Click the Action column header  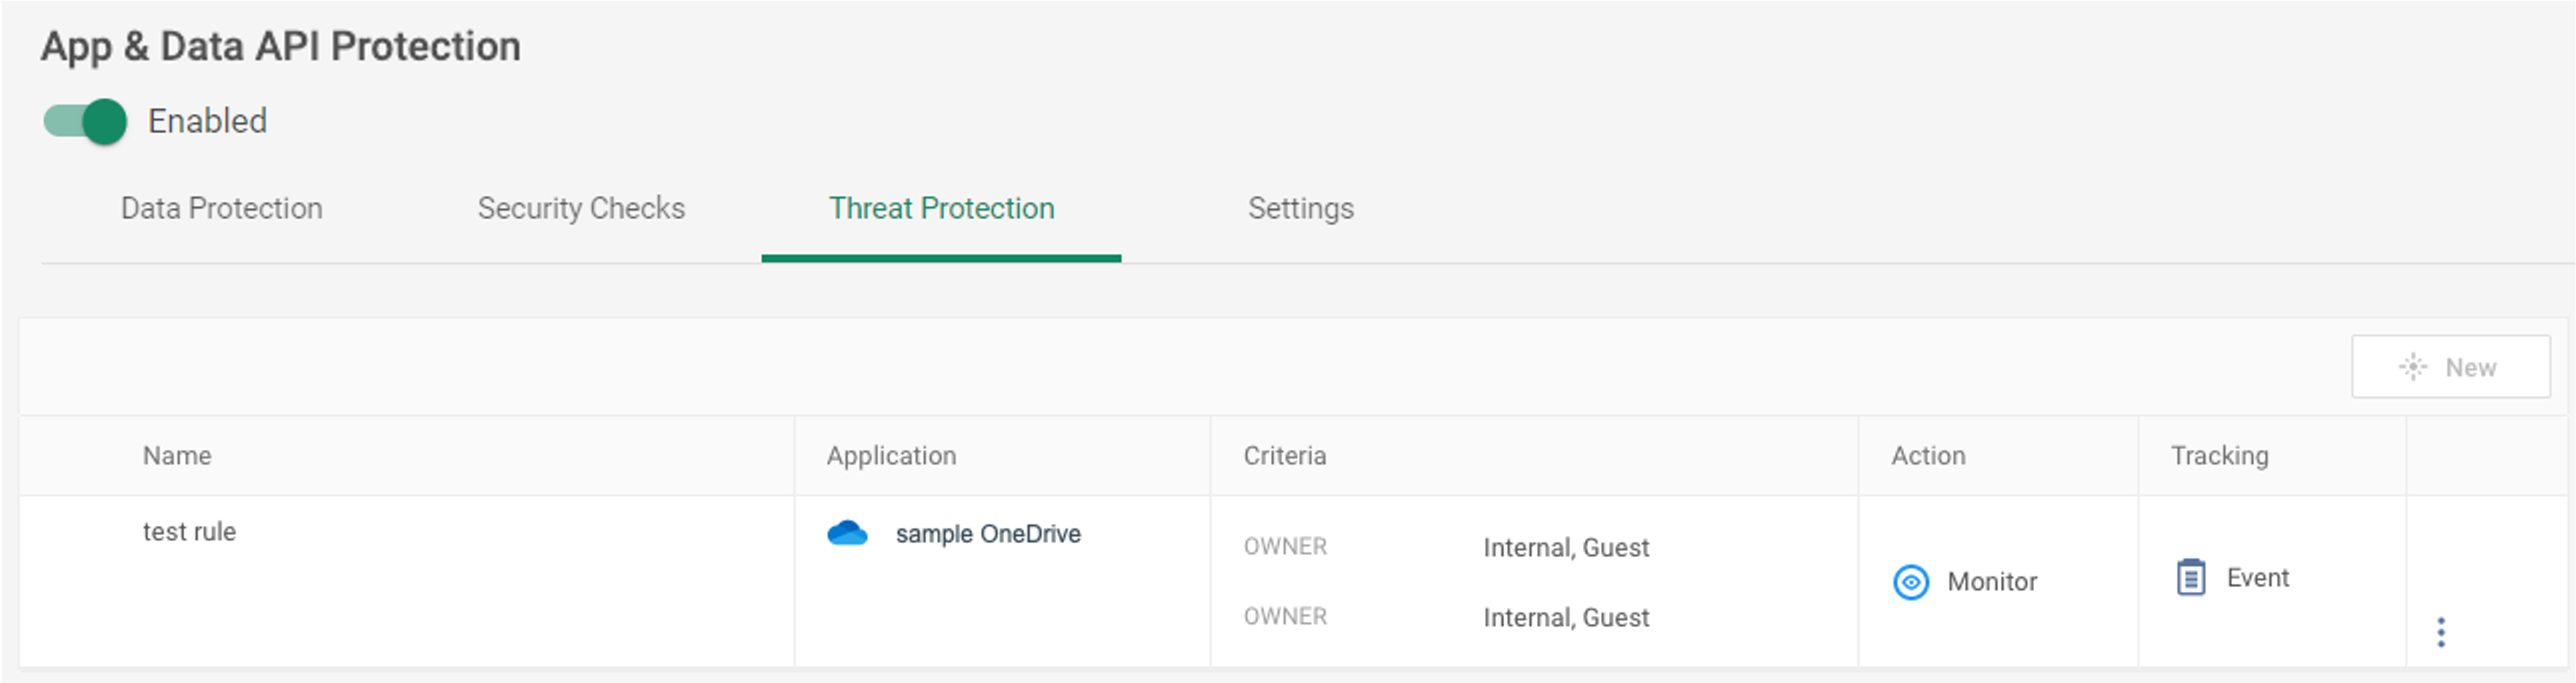tap(1927, 456)
